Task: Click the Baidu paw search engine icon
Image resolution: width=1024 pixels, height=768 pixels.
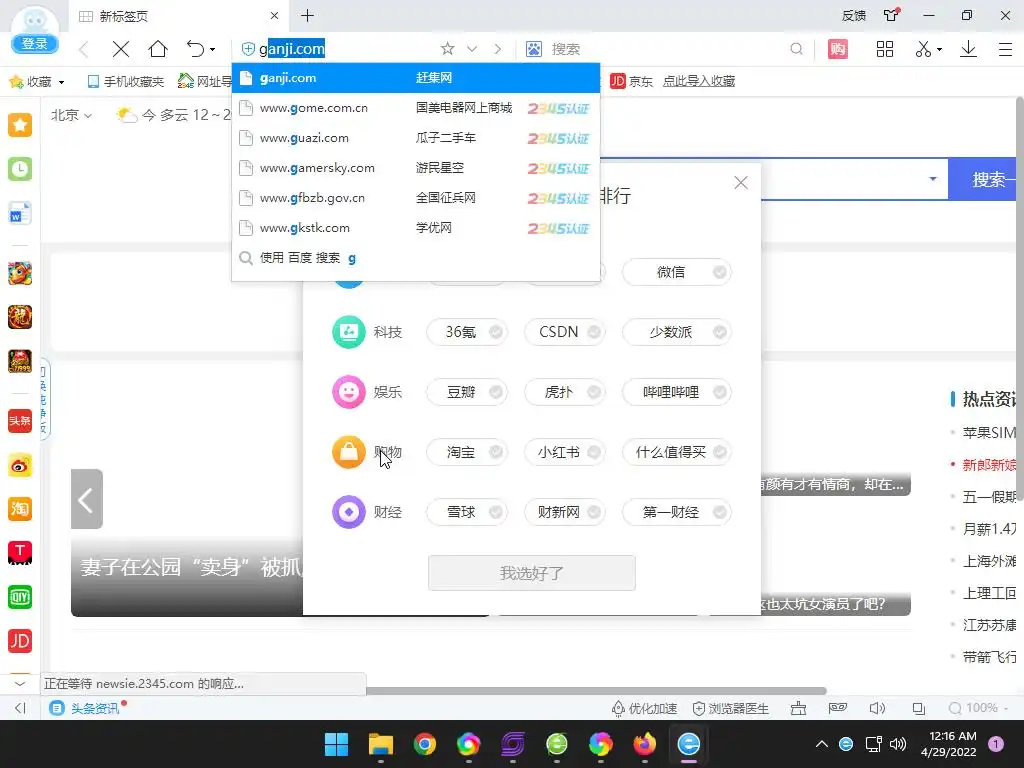Action: (x=534, y=49)
